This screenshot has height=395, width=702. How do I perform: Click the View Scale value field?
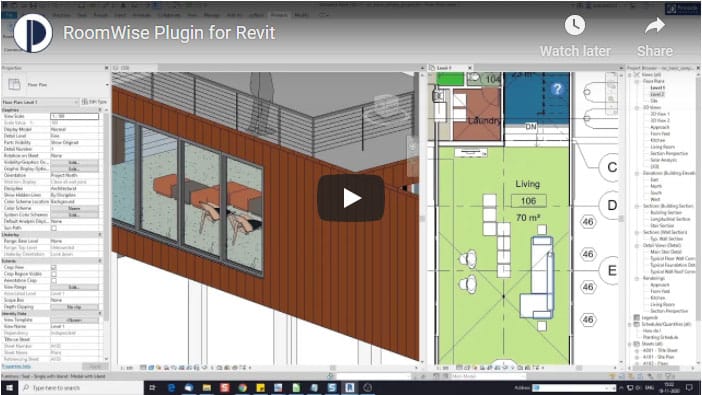(74, 116)
